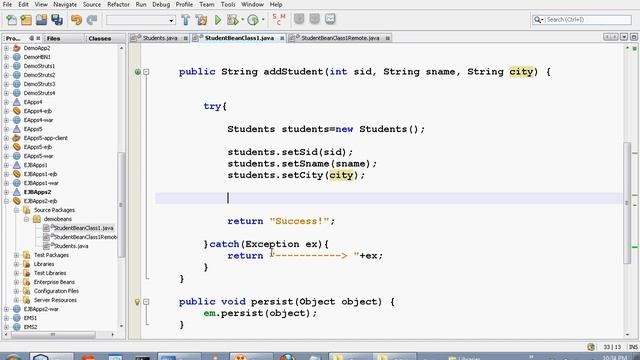Click the second gray profiler button after the SMC icon
The height and width of the screenshot is (360, 640).
pos(315,19)
